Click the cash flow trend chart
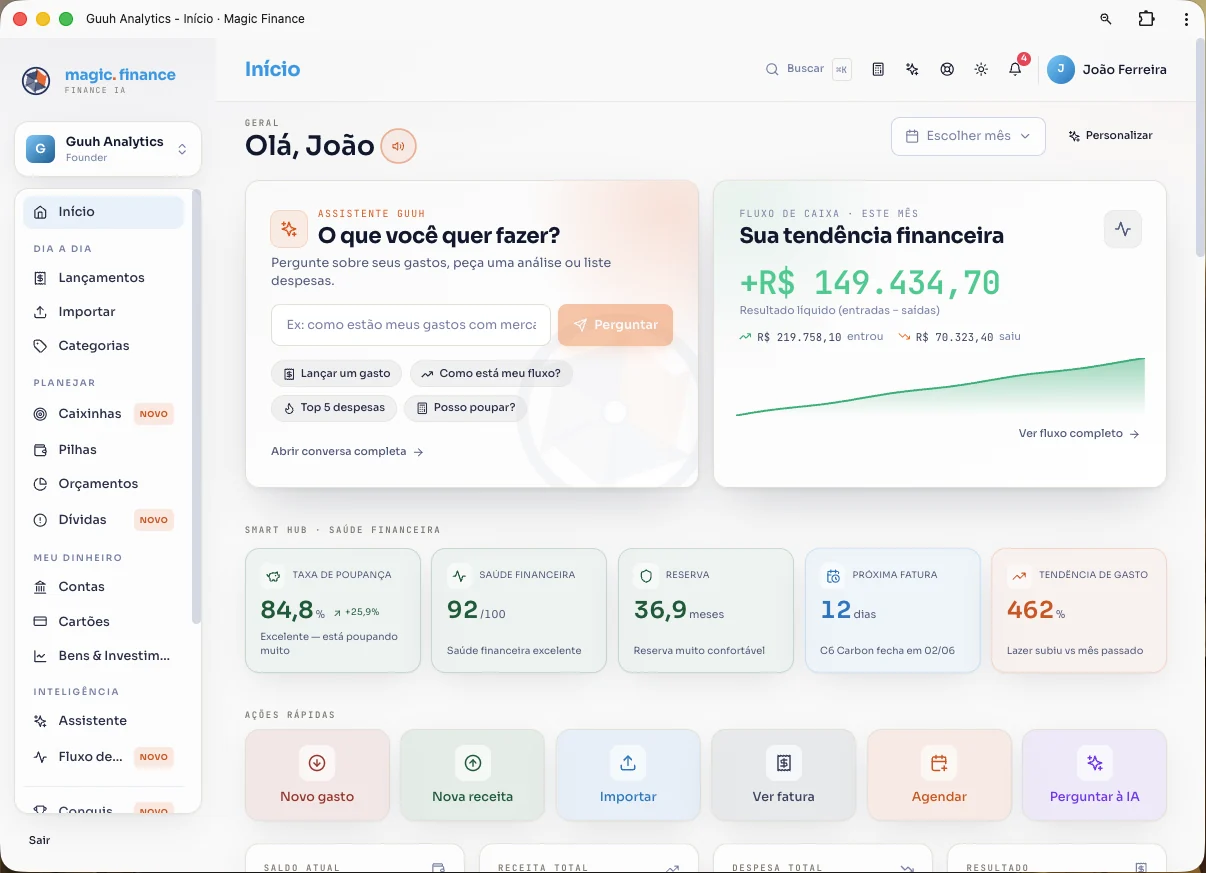 940,387
